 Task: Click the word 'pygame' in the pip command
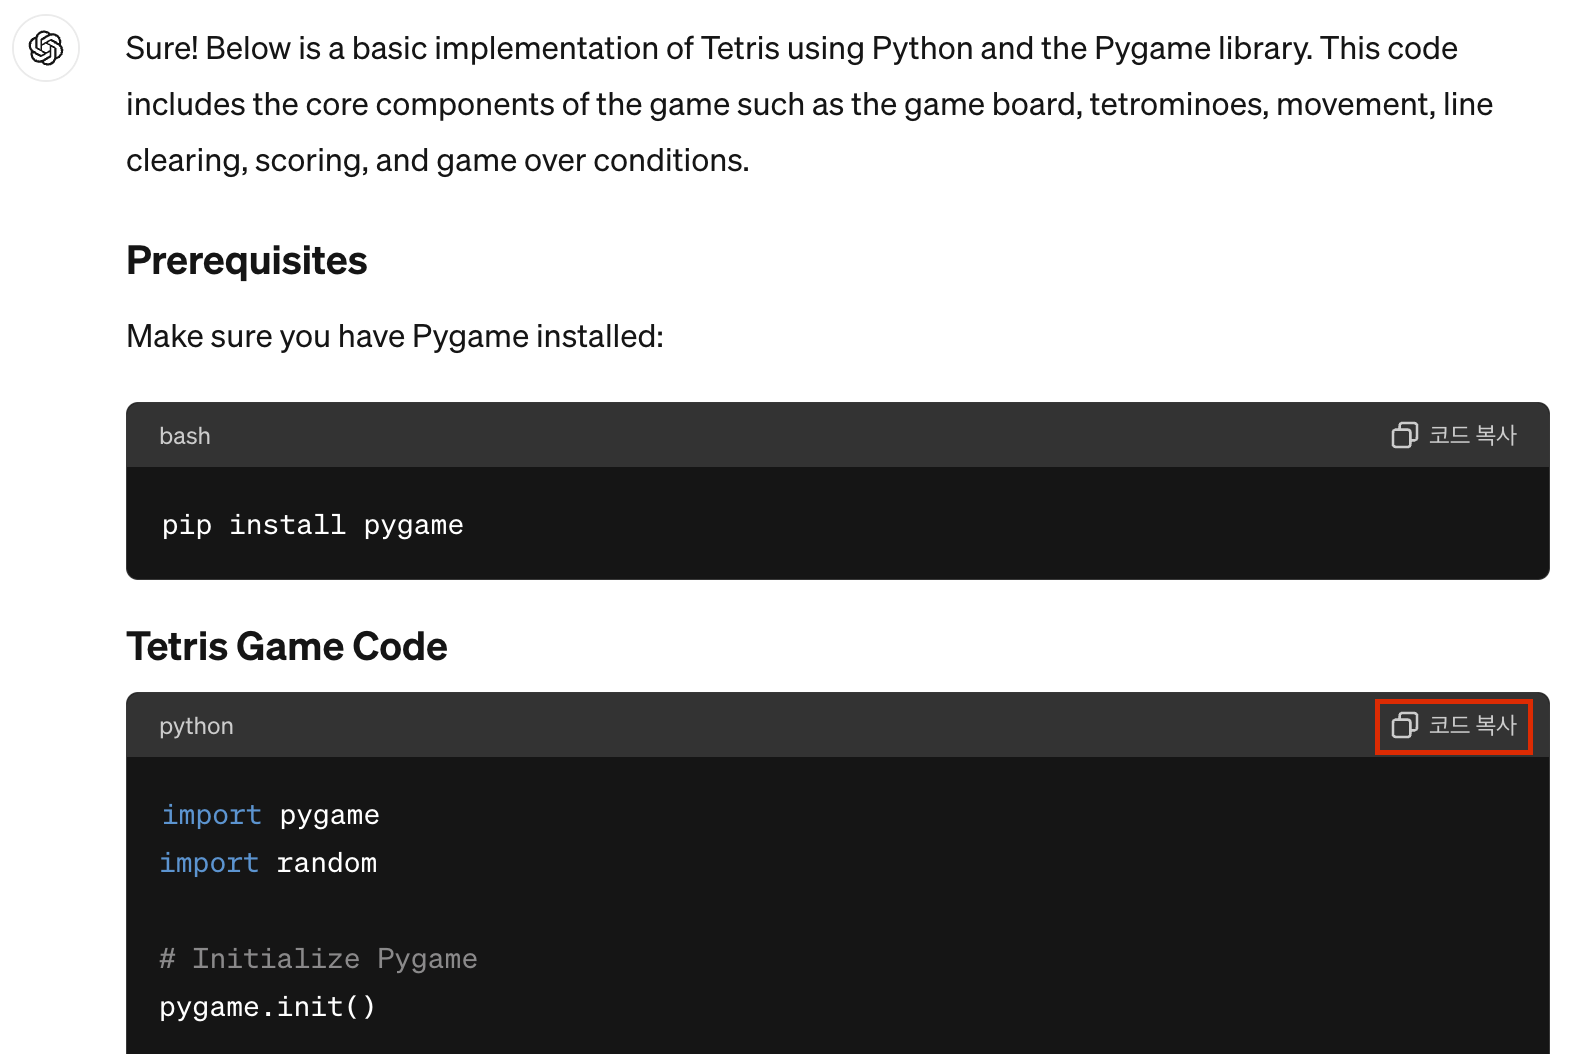coord(413,525)
